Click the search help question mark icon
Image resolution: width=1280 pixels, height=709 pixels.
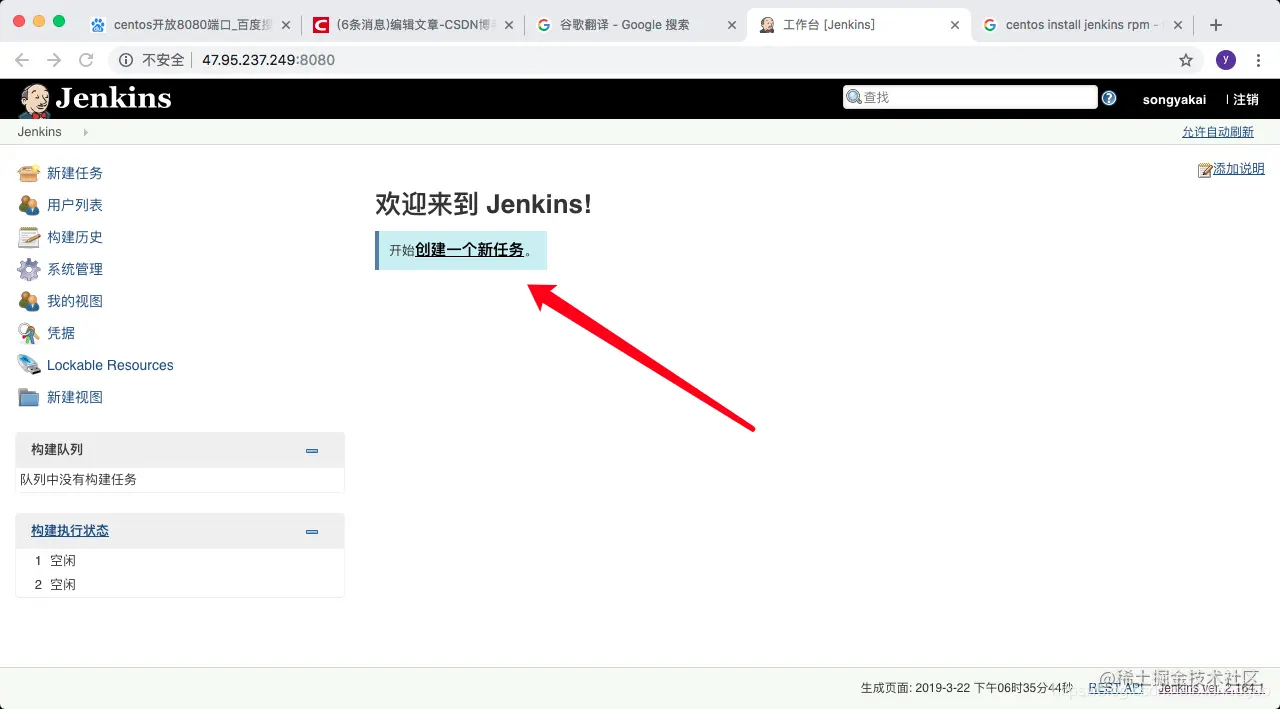[1109, 98]
